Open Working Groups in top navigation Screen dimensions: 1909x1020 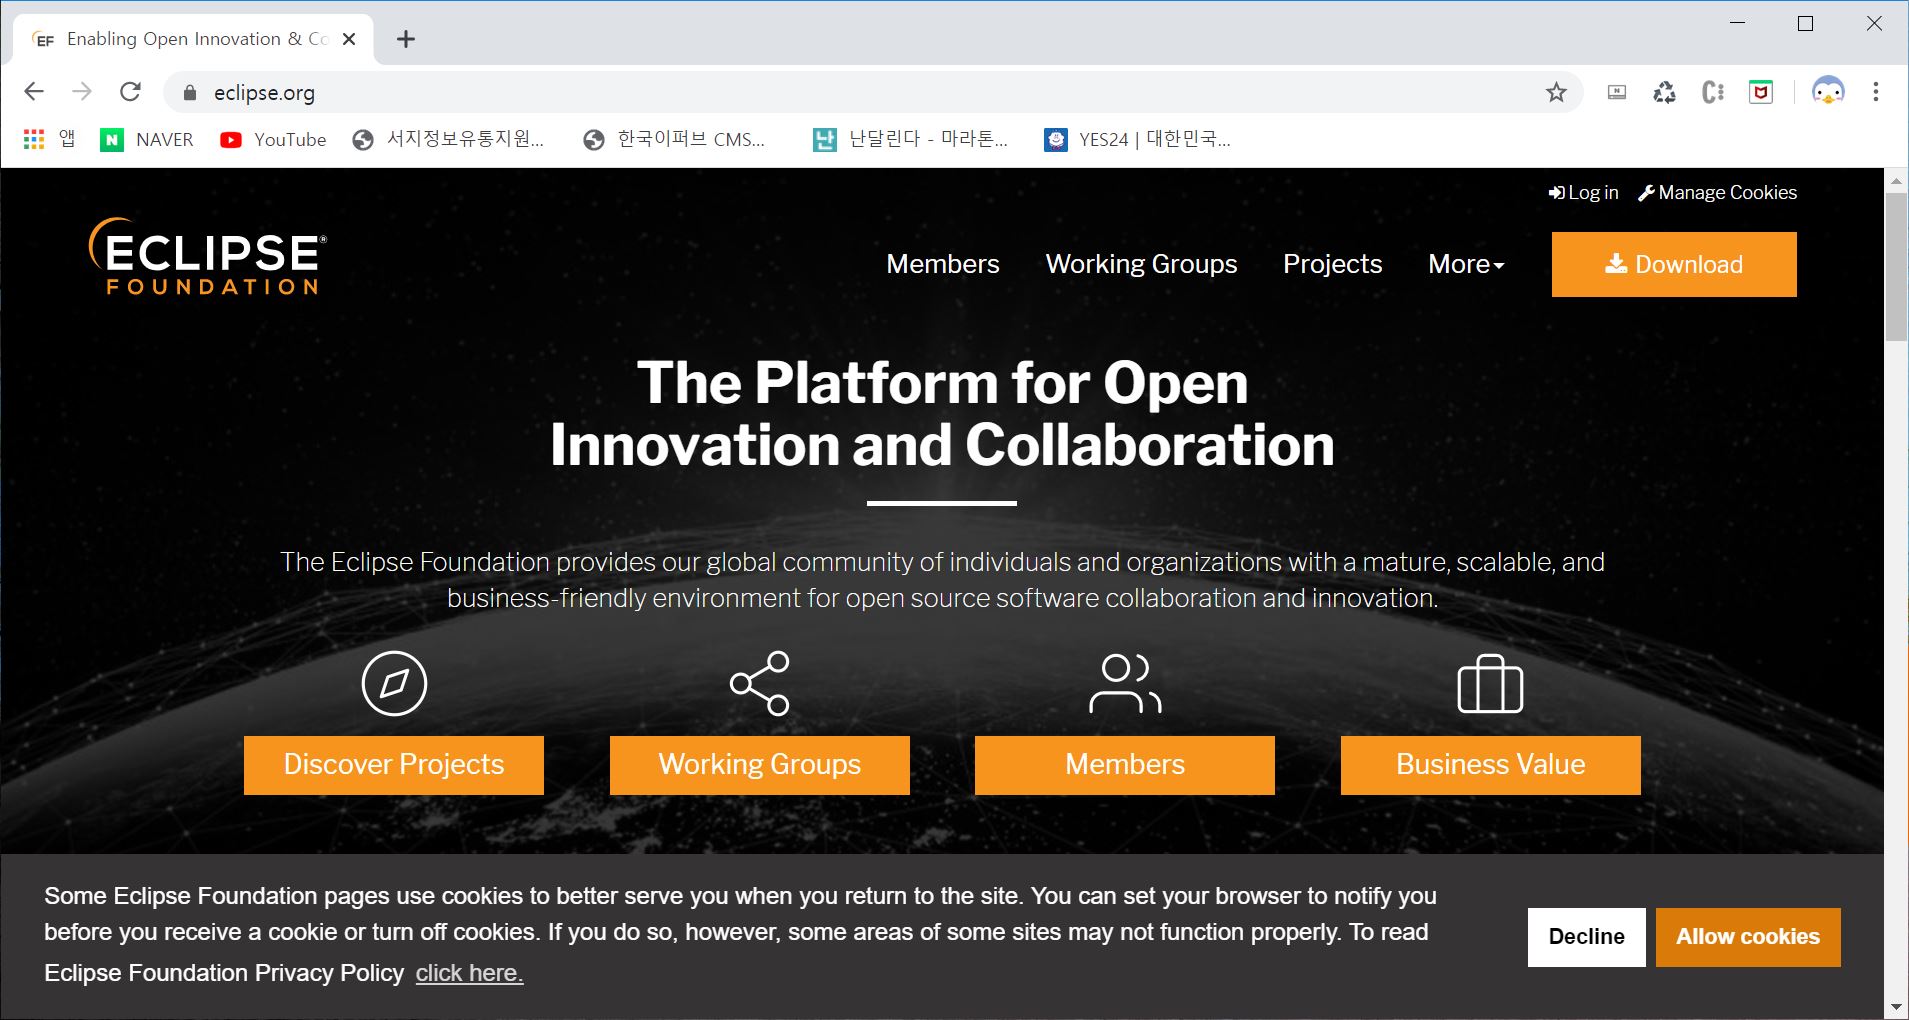click(1141, 264)
